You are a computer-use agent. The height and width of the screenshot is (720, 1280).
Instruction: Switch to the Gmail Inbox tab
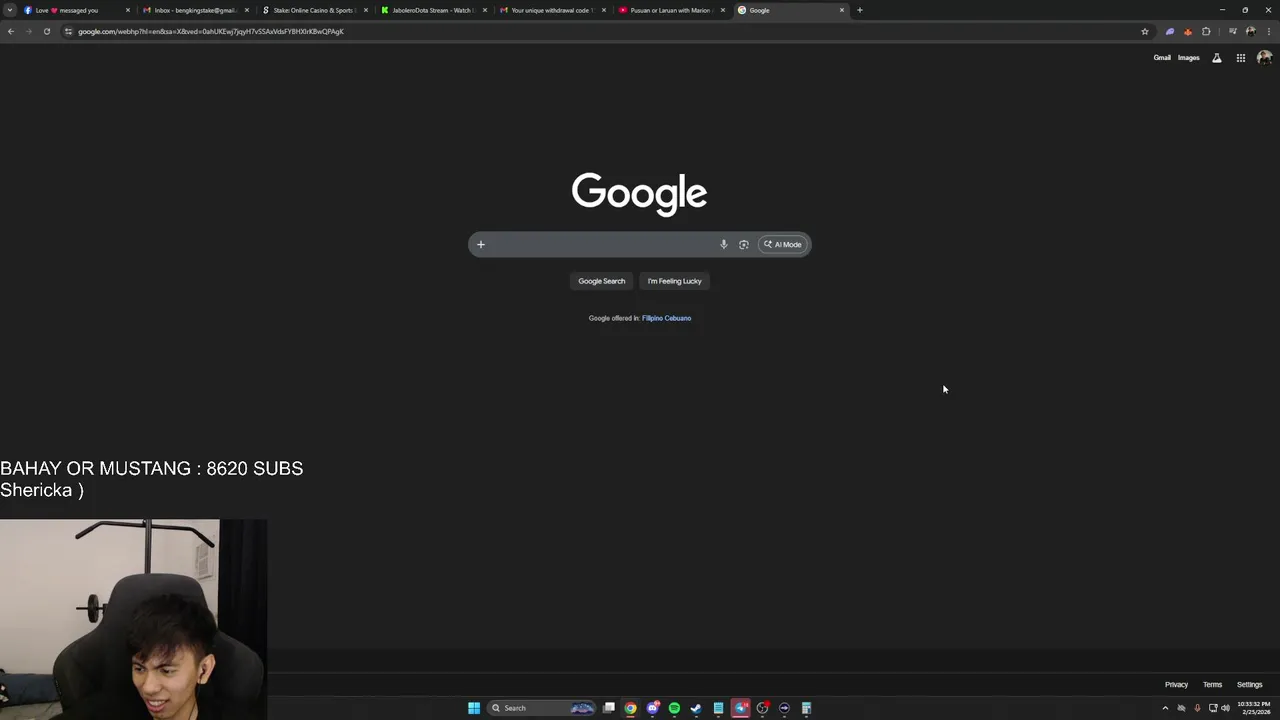point(195,10)
